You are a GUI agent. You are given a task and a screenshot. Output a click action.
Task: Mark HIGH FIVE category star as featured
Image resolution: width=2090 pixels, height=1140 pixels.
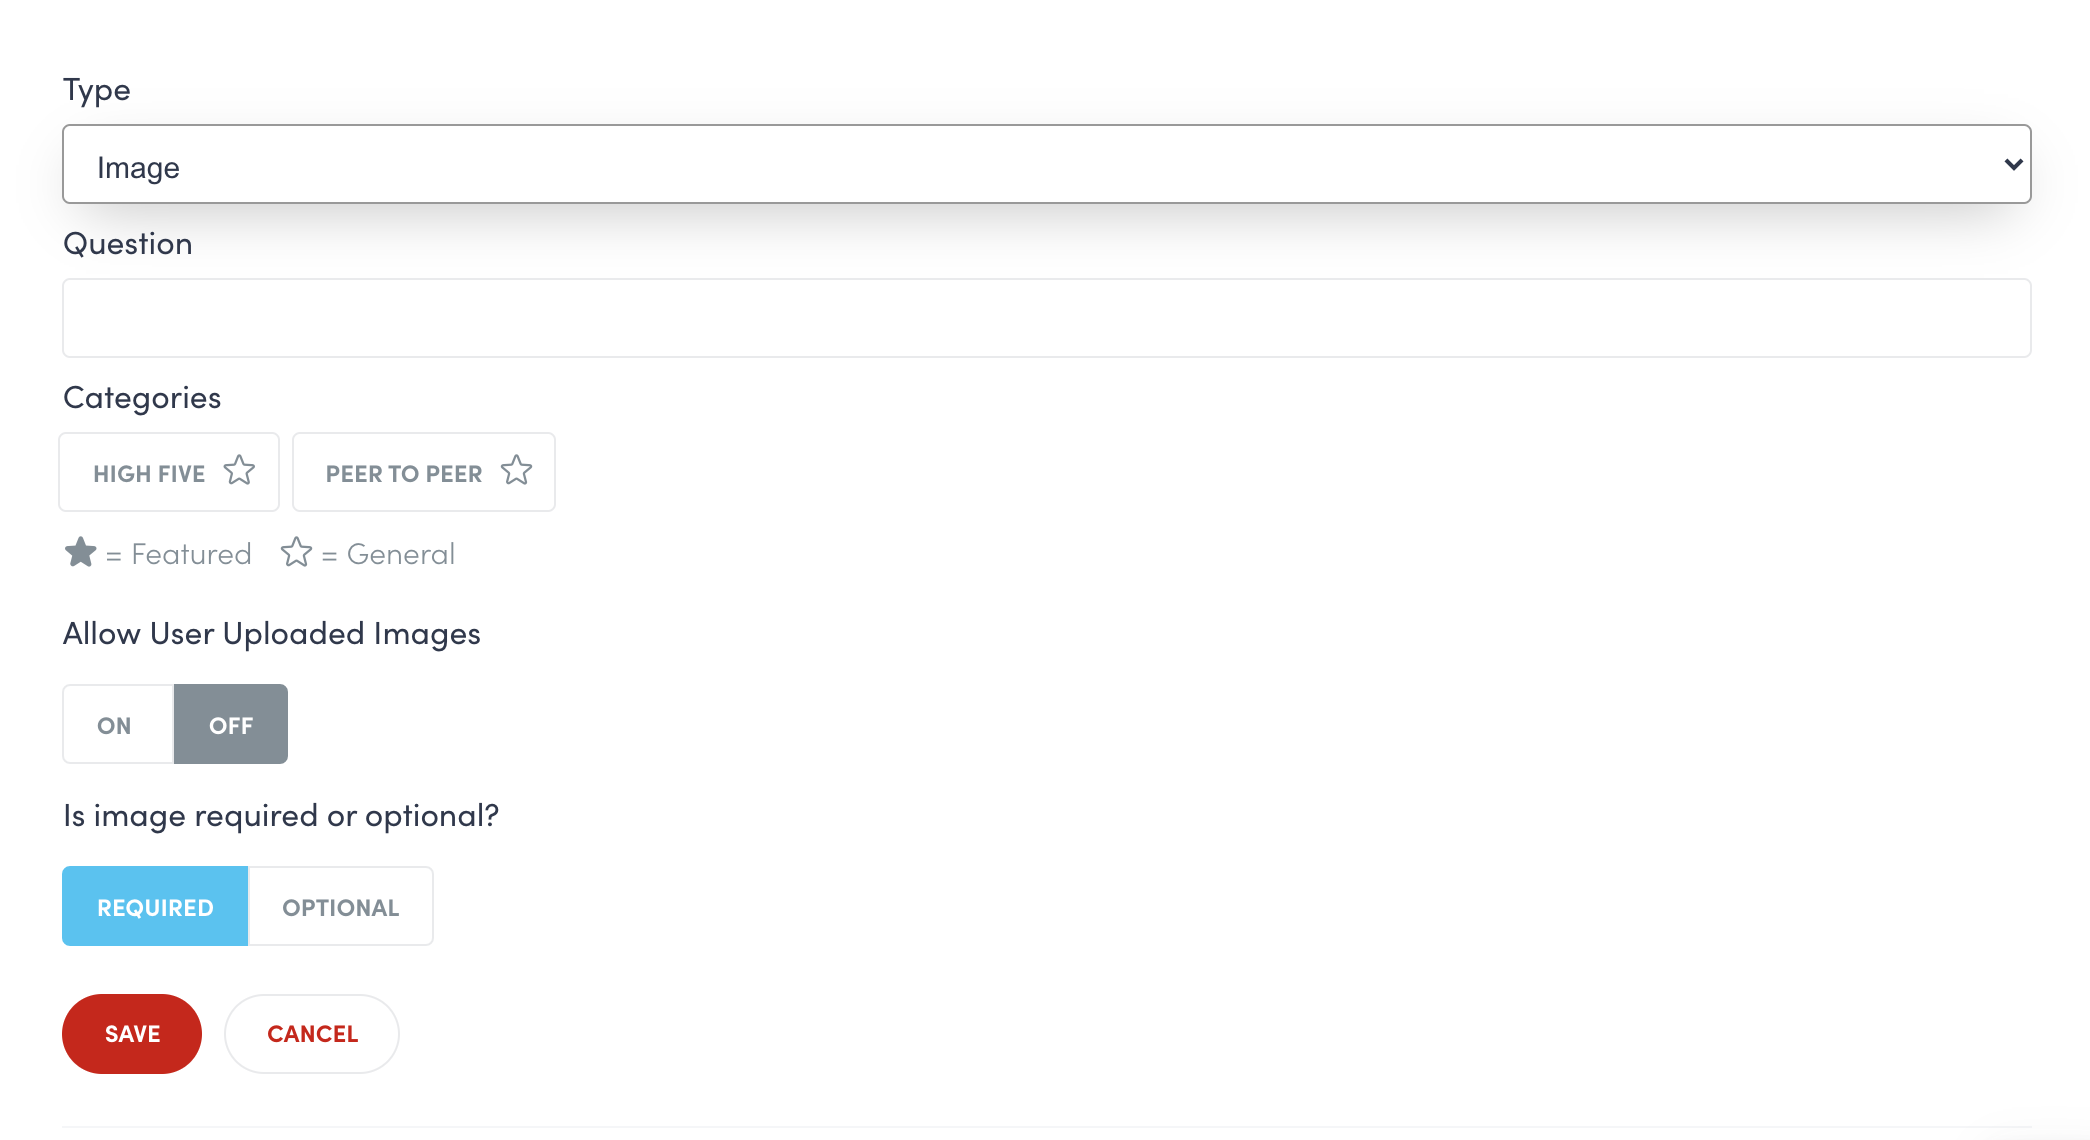(239, 471)
